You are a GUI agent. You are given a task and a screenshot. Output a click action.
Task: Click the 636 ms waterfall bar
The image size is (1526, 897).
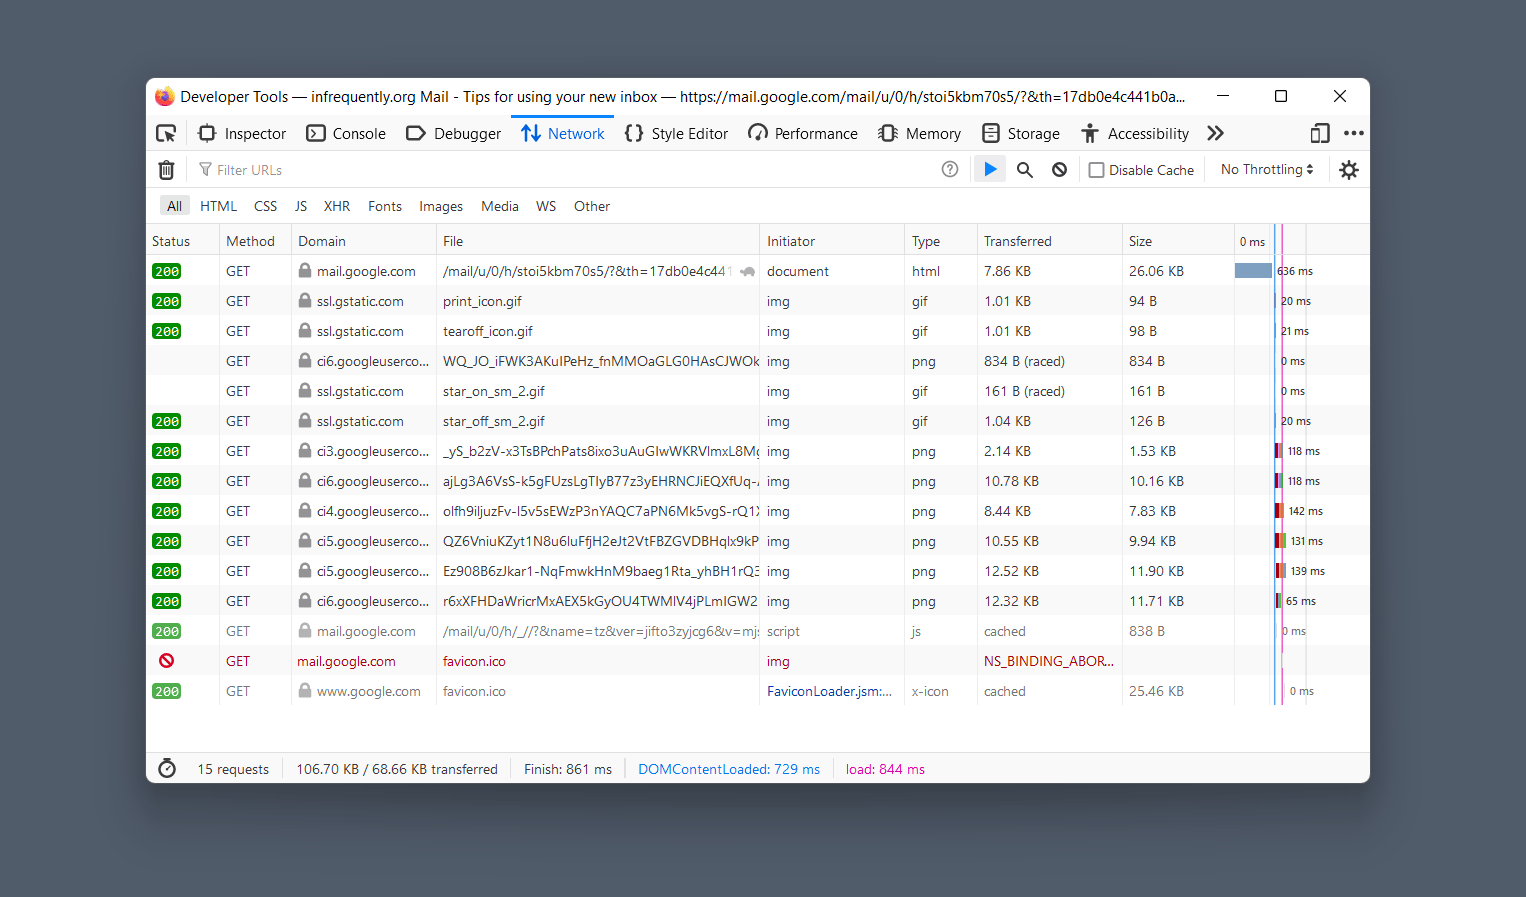[1253, 270]
